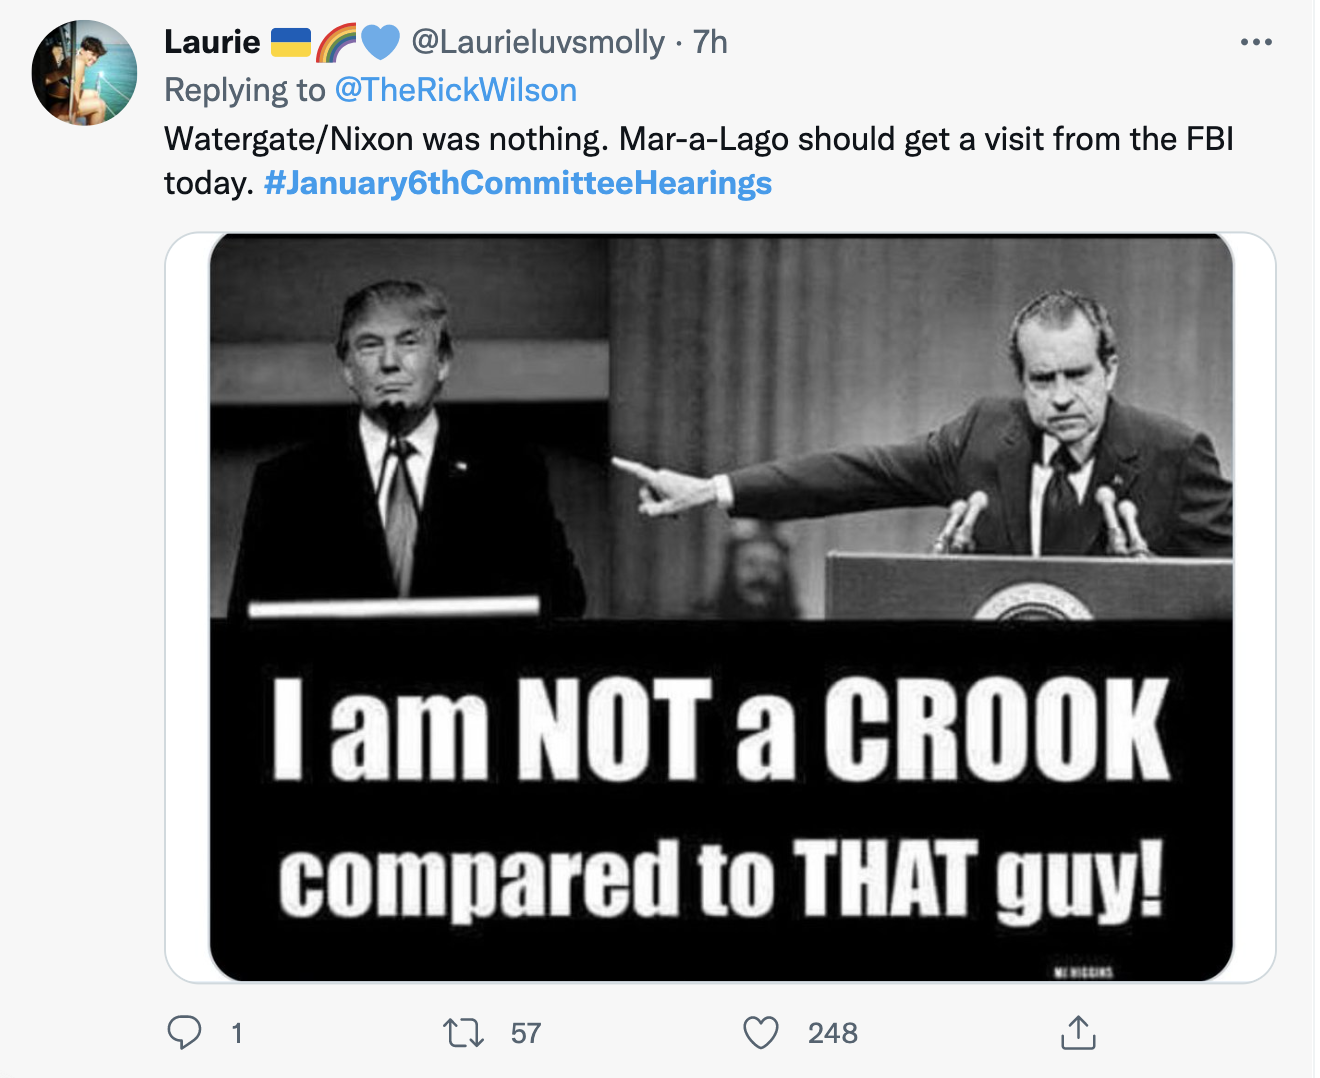
Task: Retweet the post using the retweet icon
Action: (x=463, y=1033)
